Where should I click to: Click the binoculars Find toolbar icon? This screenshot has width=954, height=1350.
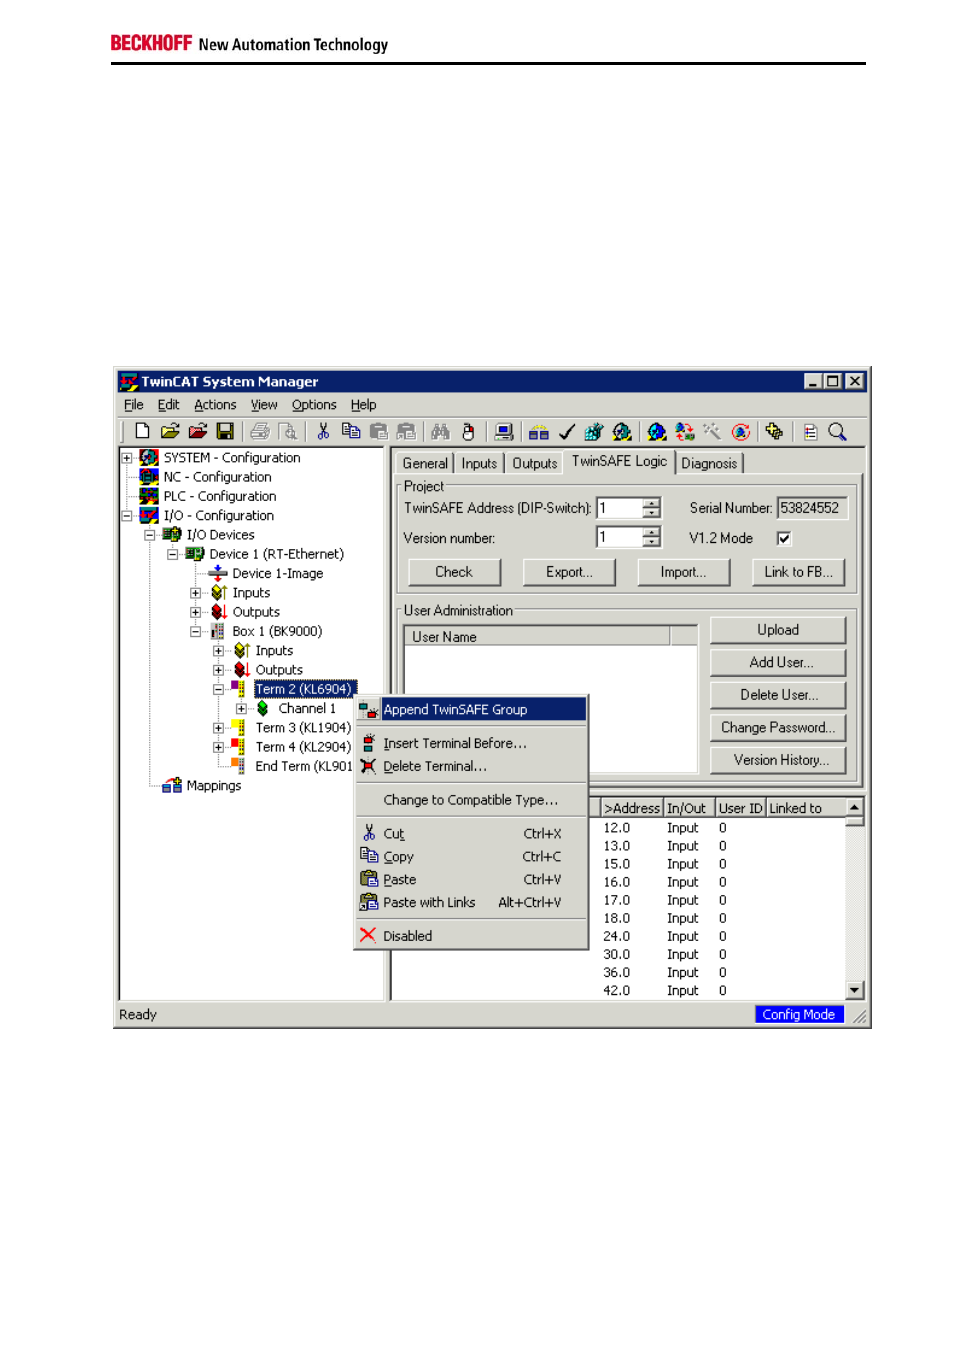pos(440,432)
